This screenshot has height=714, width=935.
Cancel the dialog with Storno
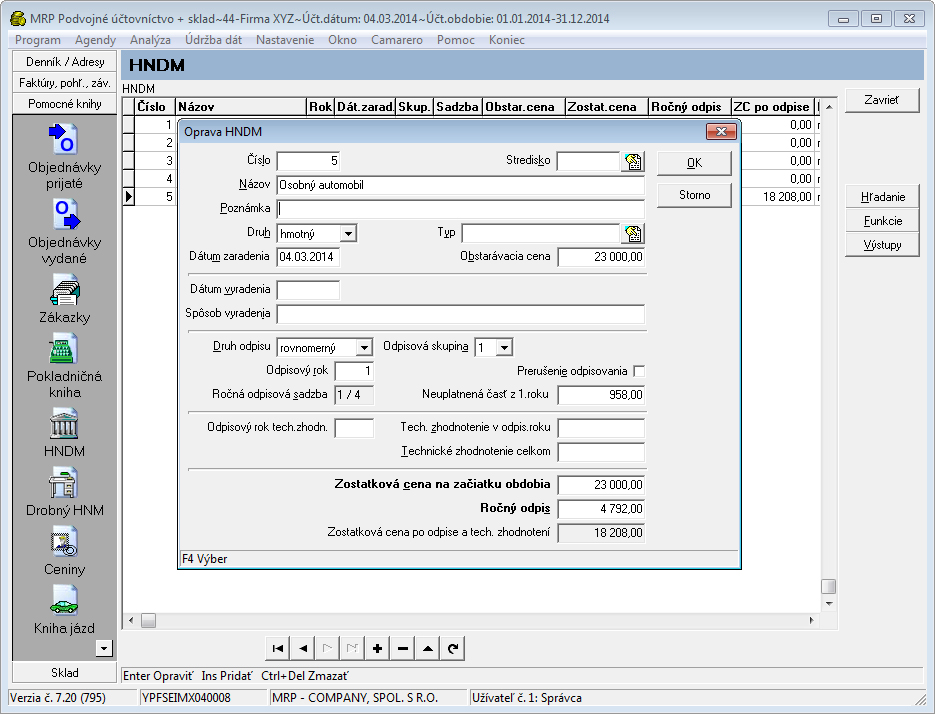click(x=694, y=195)
